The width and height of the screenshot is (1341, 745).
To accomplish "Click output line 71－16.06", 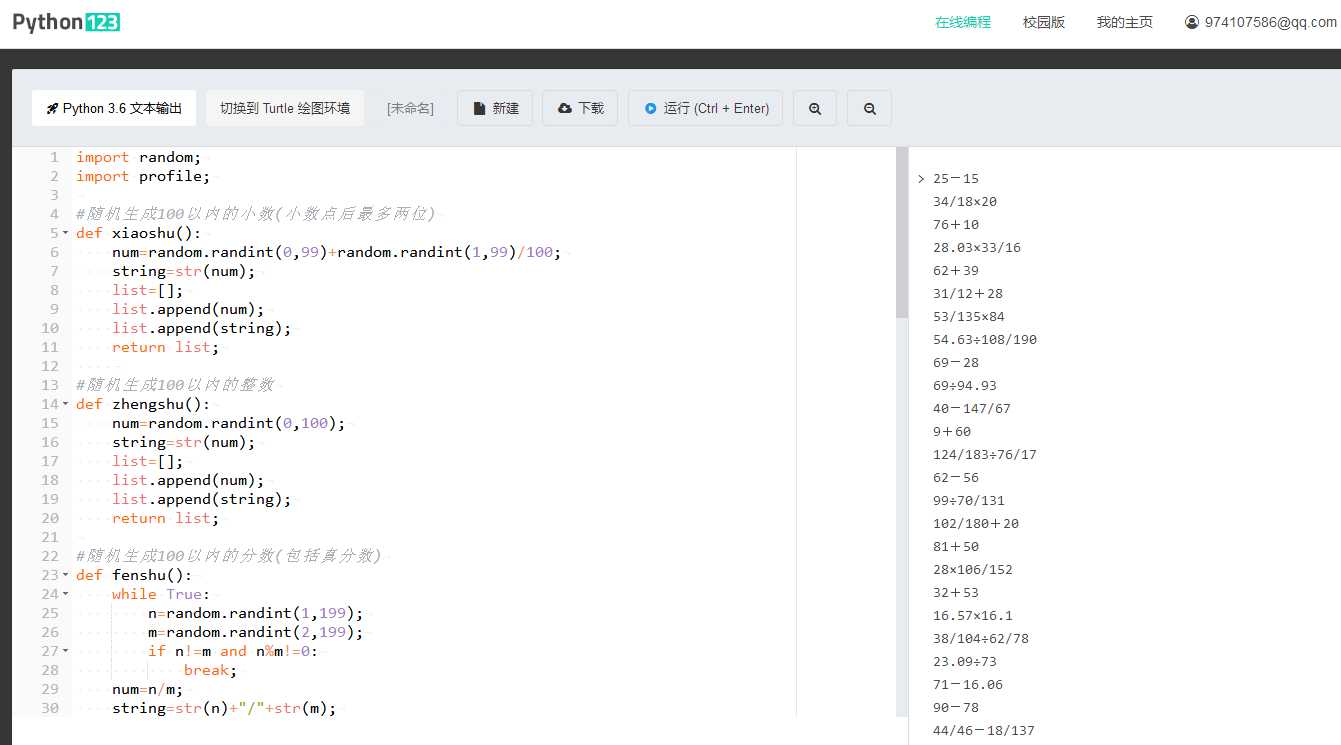I will (x=968, y=685).
